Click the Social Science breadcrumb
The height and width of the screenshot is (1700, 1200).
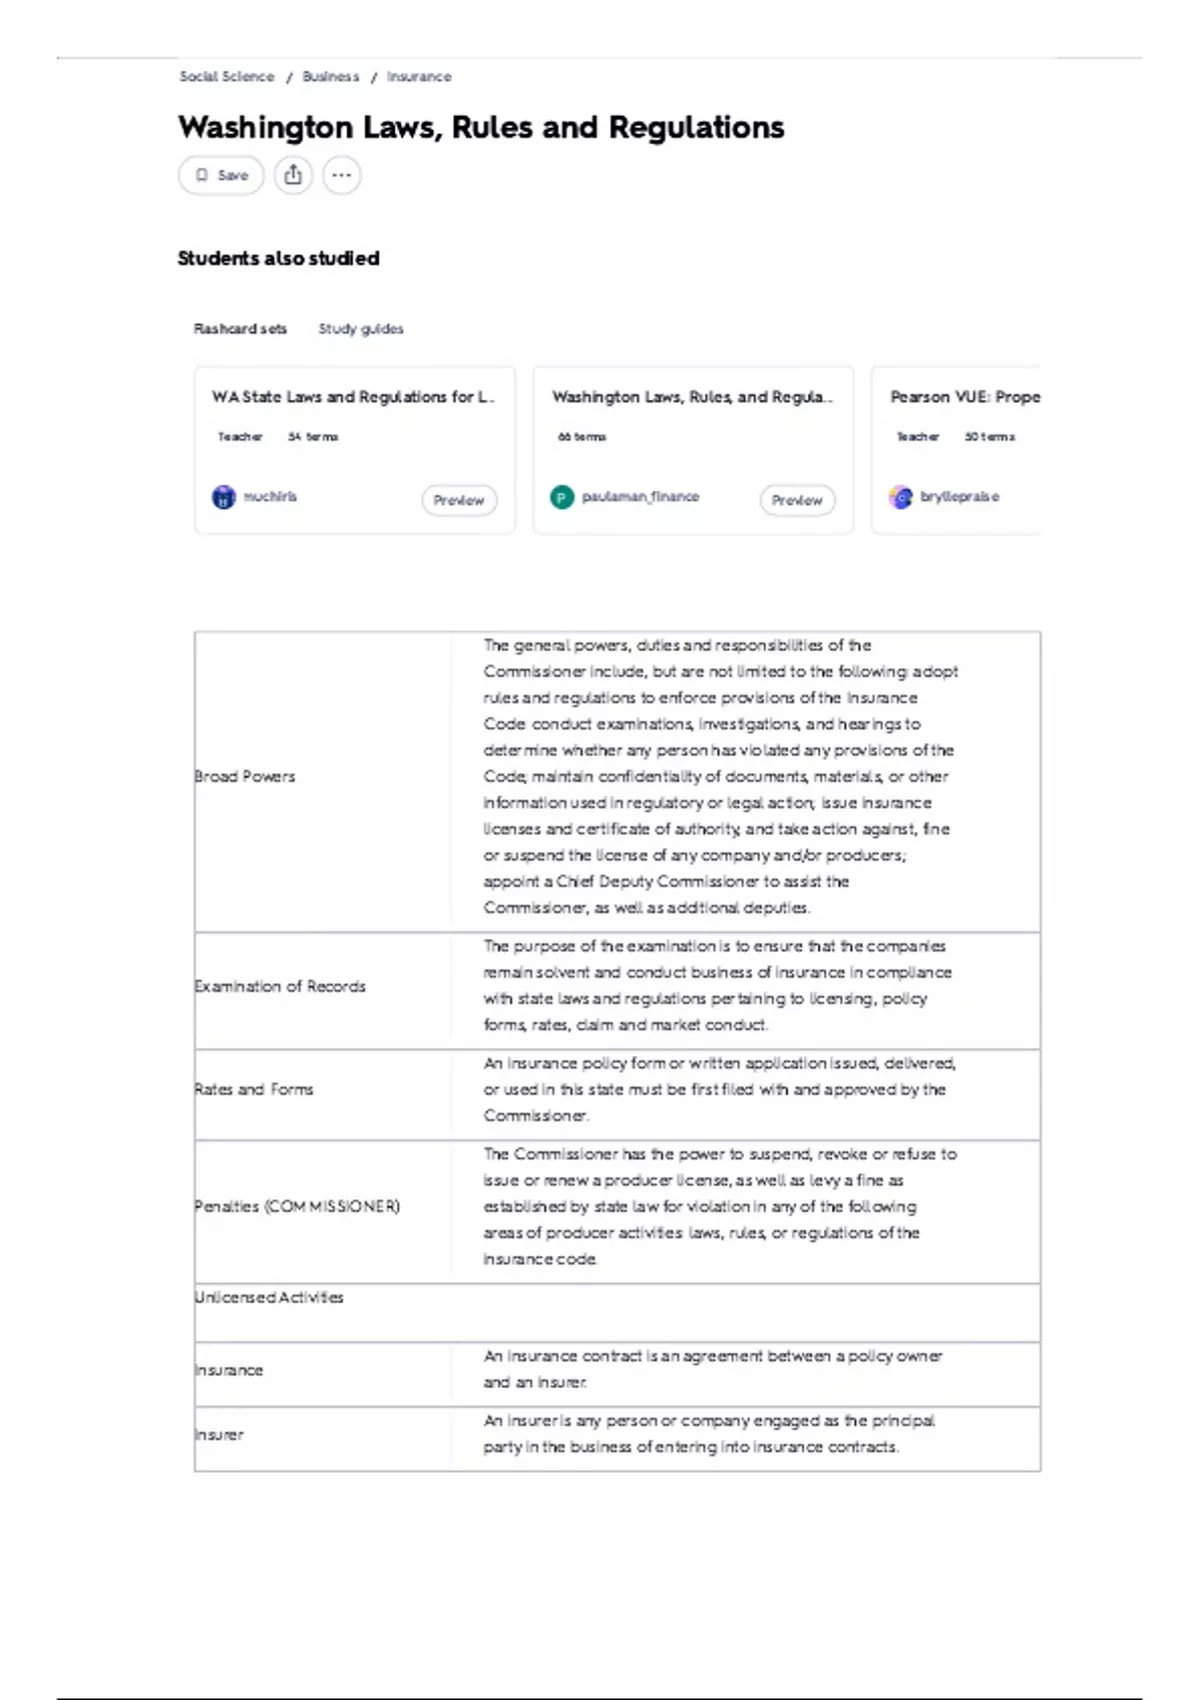coord(226,76)
